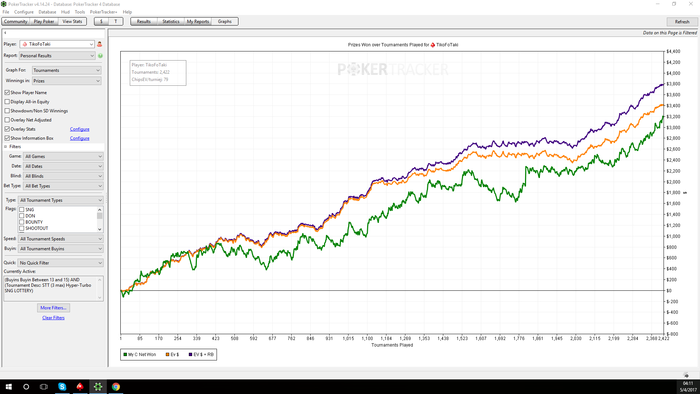Open the Skype taskbar icon

point(62,386)
